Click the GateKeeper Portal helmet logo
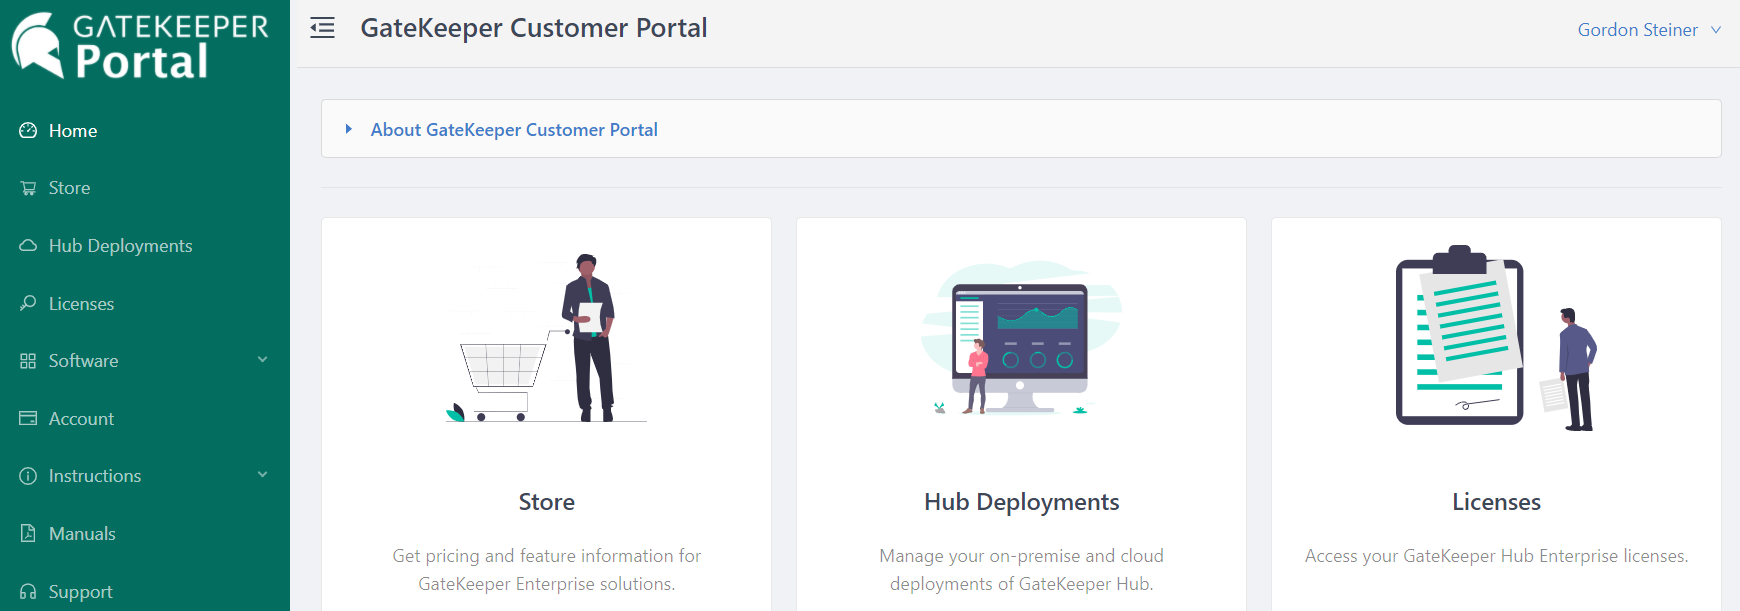1740x611 pixels. 38,45
